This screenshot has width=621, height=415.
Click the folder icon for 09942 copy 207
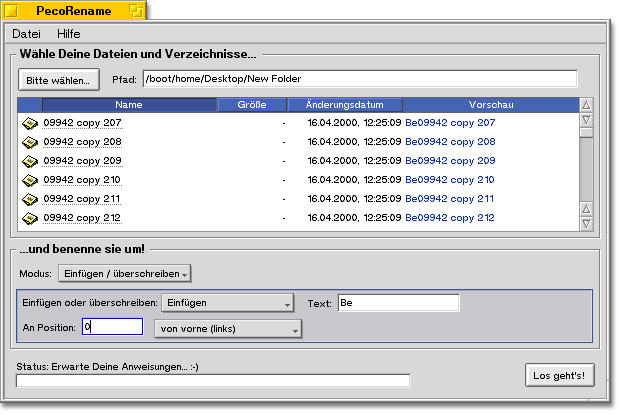pyautogui.click(x=30, y=124)
